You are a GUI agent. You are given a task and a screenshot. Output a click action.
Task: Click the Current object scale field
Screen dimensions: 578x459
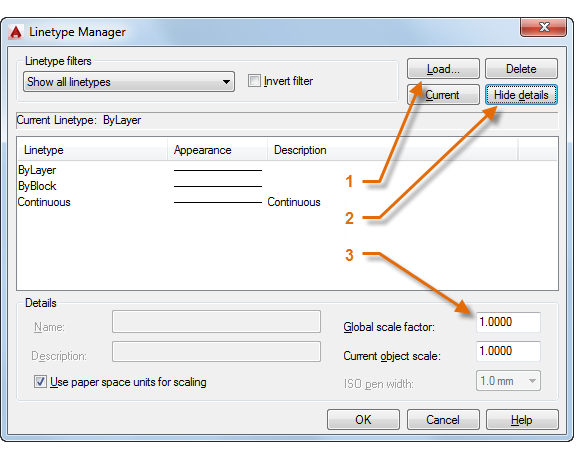(x=508, y=351)
